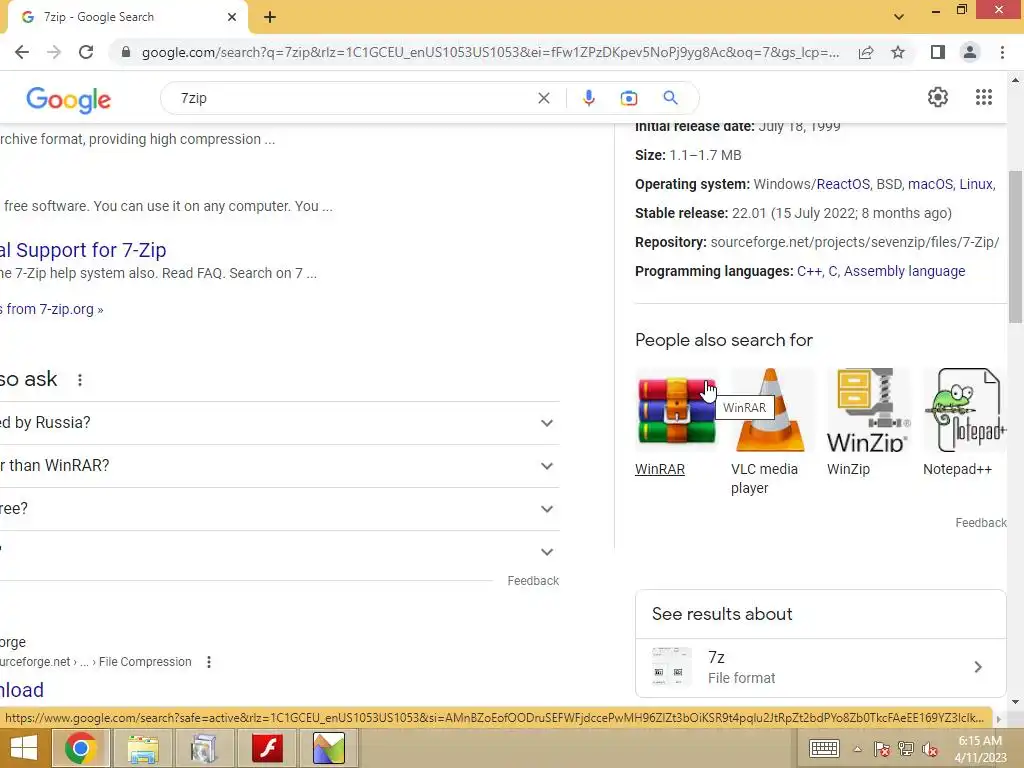Open the 7z File format result
The image size is (1024, 768).
[x=820, y=667]
